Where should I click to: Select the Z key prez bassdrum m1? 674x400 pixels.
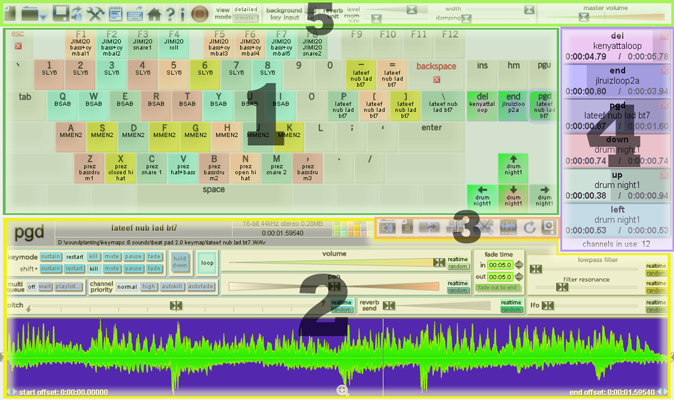click(90, 167)
